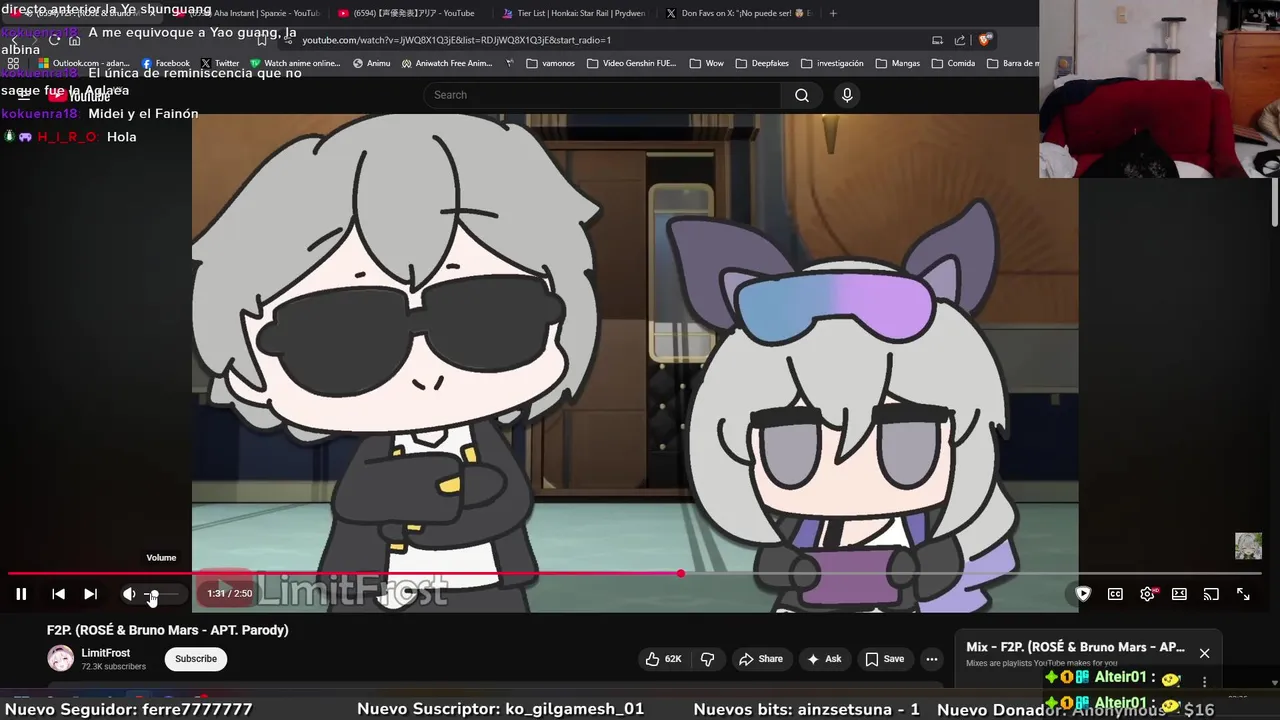This screenshot has height=720, width=1280.
Task: Open the Mix playlist options menu
Action: (1204, 681)
